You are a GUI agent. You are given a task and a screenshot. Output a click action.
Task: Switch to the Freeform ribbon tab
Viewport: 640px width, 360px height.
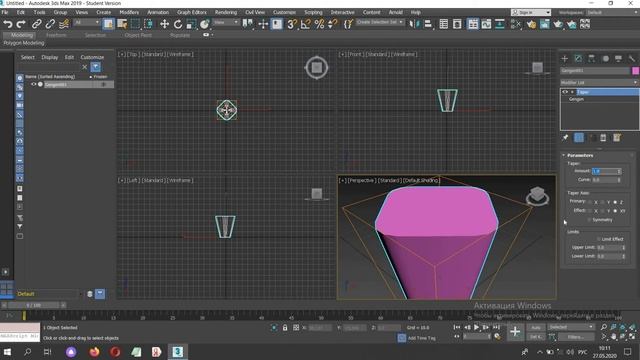pos(56,35)
